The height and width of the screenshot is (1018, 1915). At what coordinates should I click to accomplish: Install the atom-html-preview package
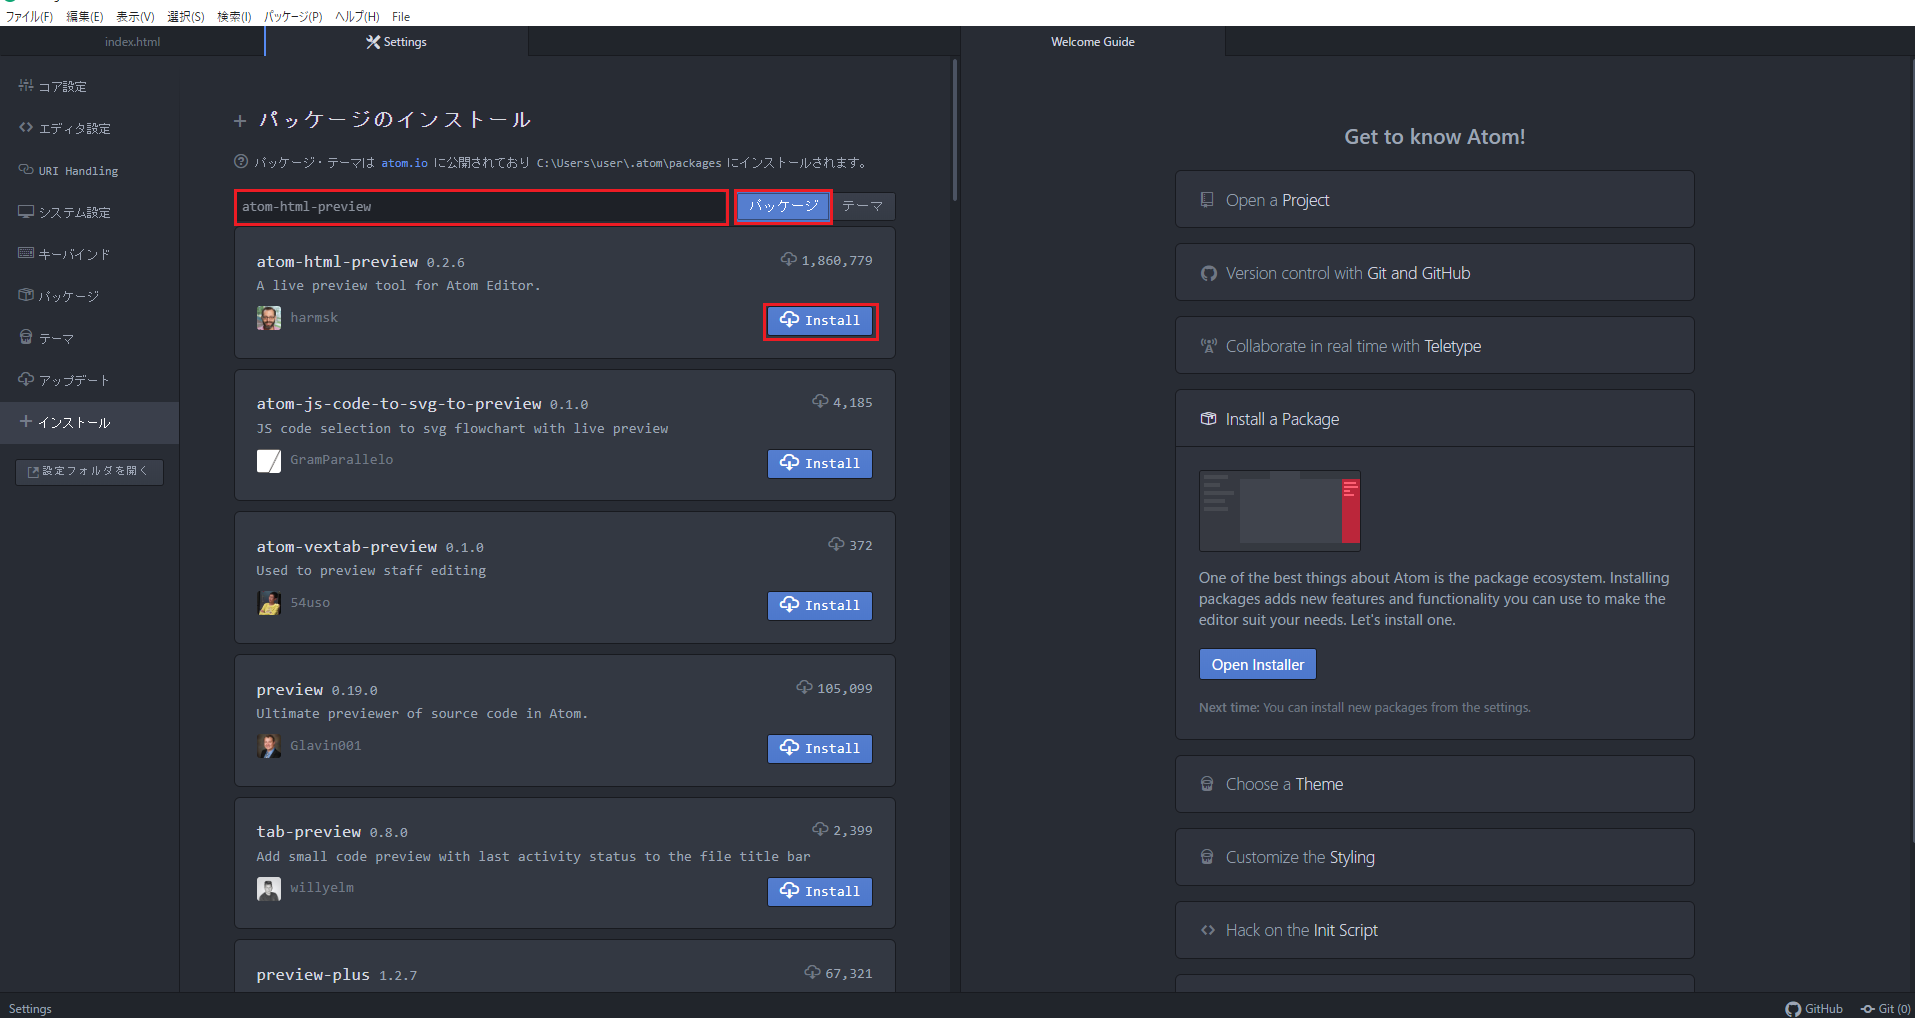[x=820, y=320]
